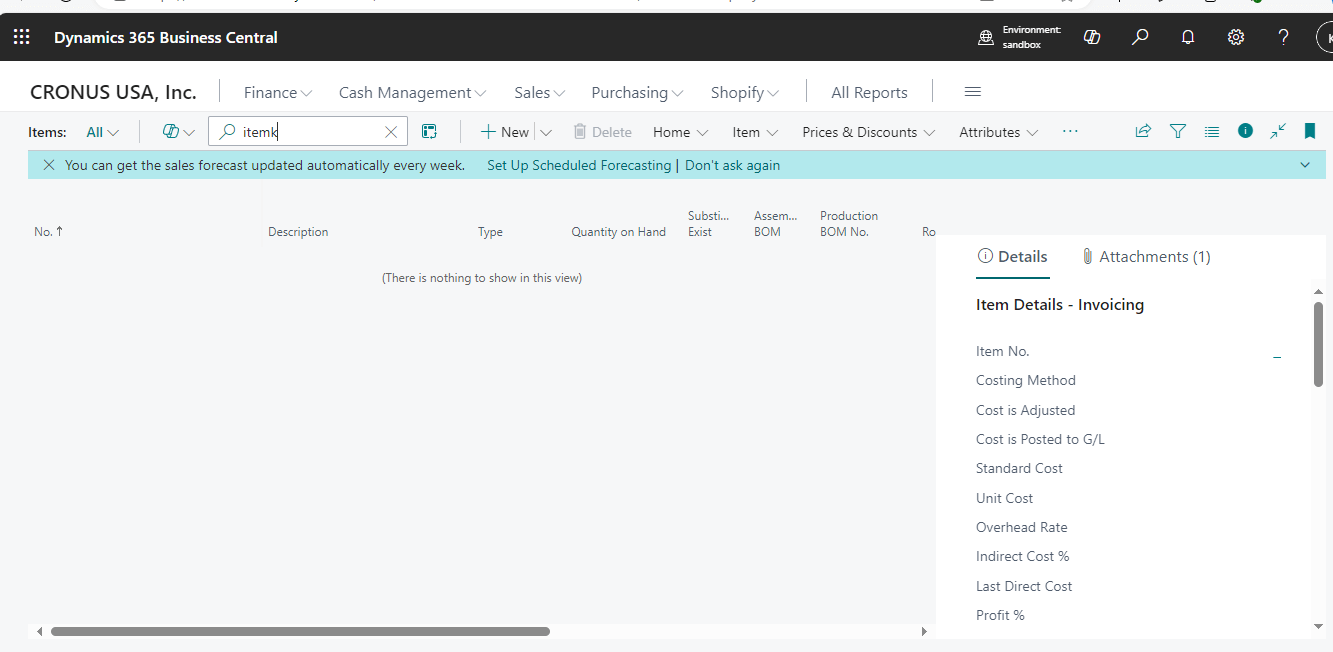
Task: Click the Share icon on the Items toolbar
Action: click(x=1142, y=131)
